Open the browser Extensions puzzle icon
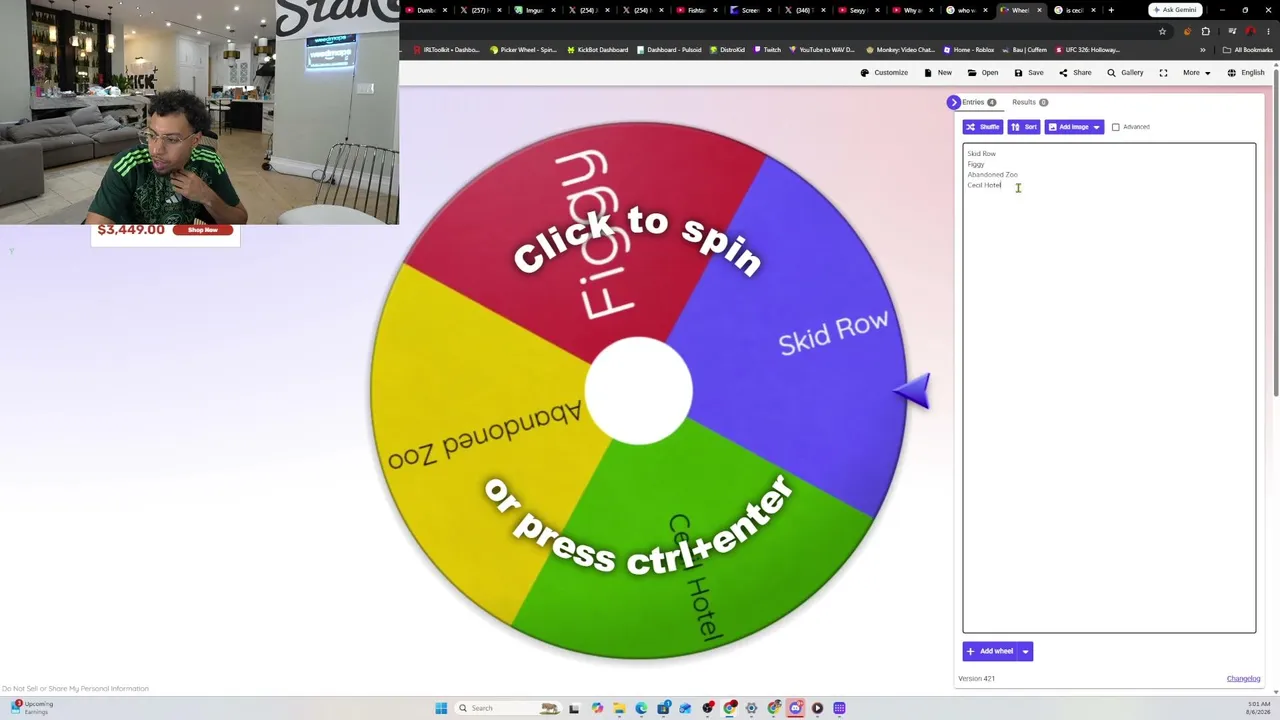Viewport: 1280px width, 720px height. [1205, 31]
